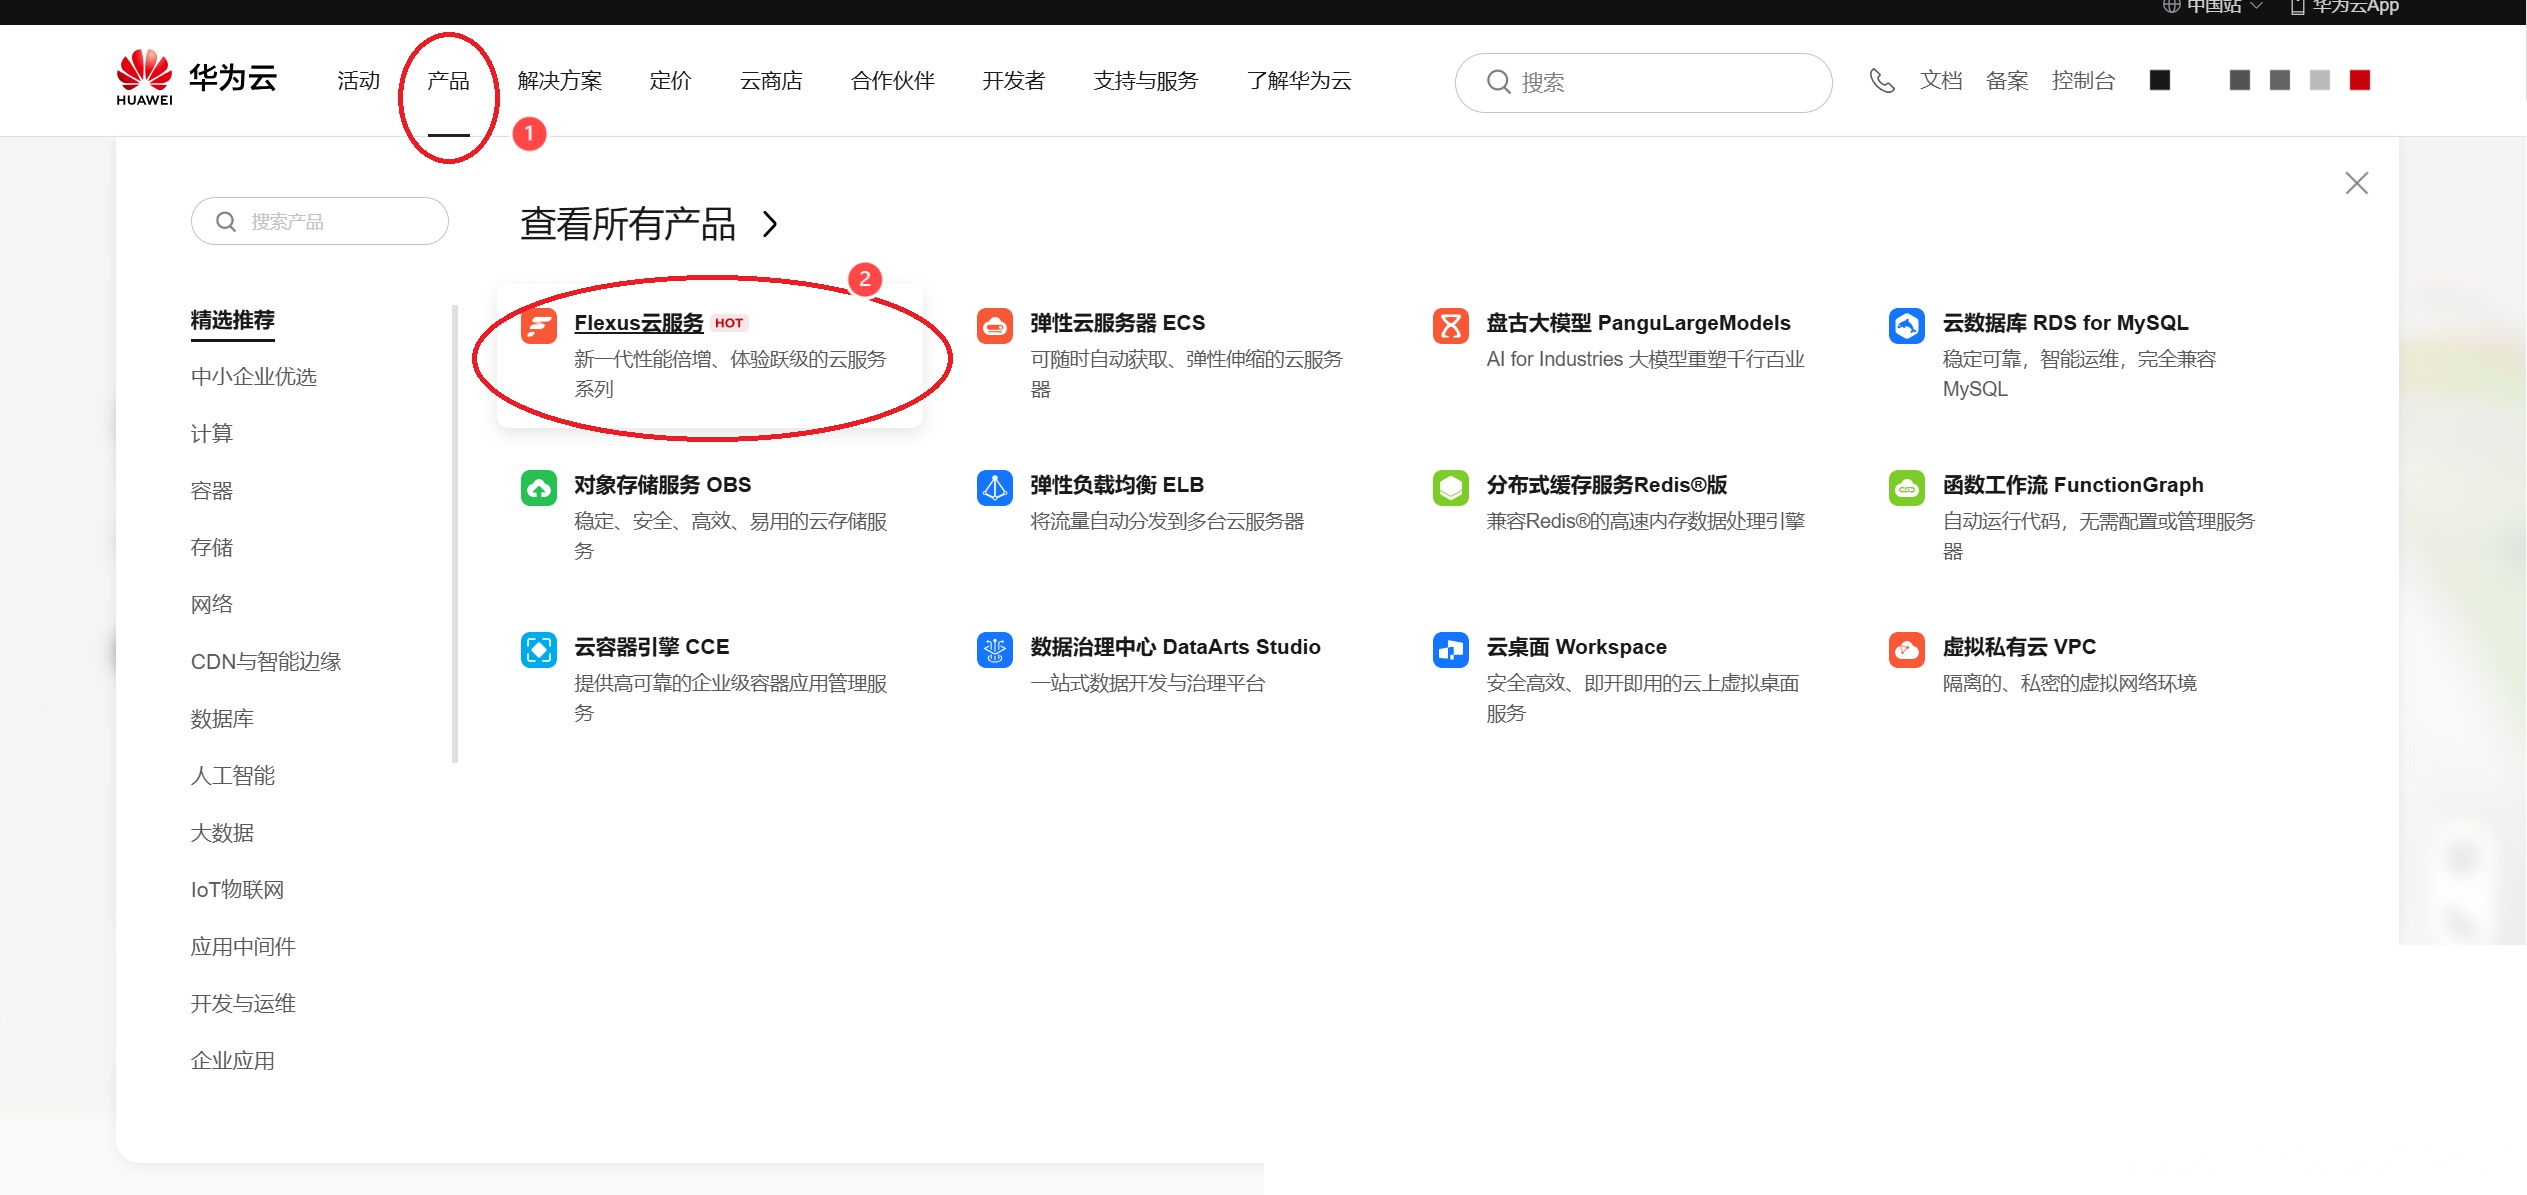Screen dimensions: 2527x1195
Task: Click the magnifier icon in top search bar
Action: (1498, 82)
